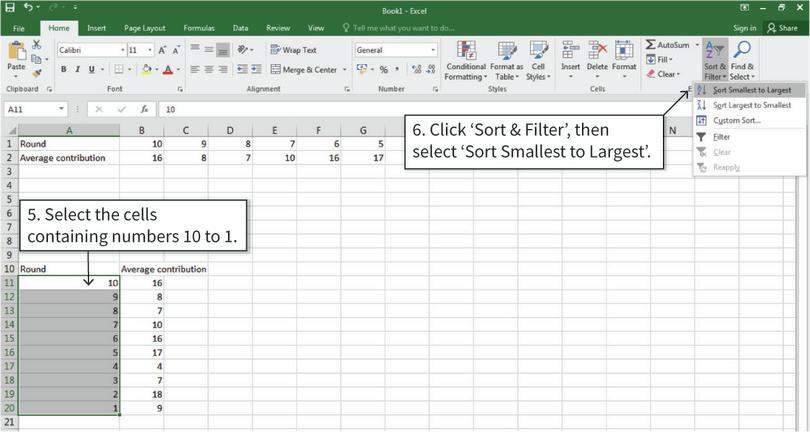Open the font name Calibri dropdown
Image resolution: width=810 pixels, height=432 pixels.
point(123,50)
